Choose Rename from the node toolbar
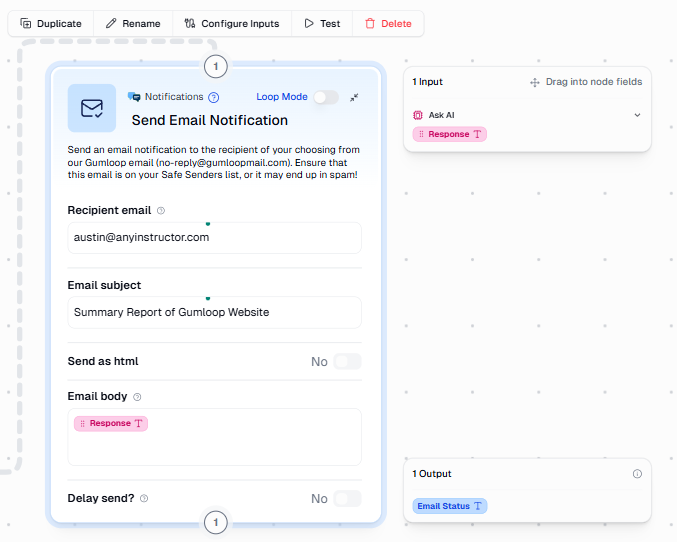This screenshot has height=542, width=677. pos(133,23)
